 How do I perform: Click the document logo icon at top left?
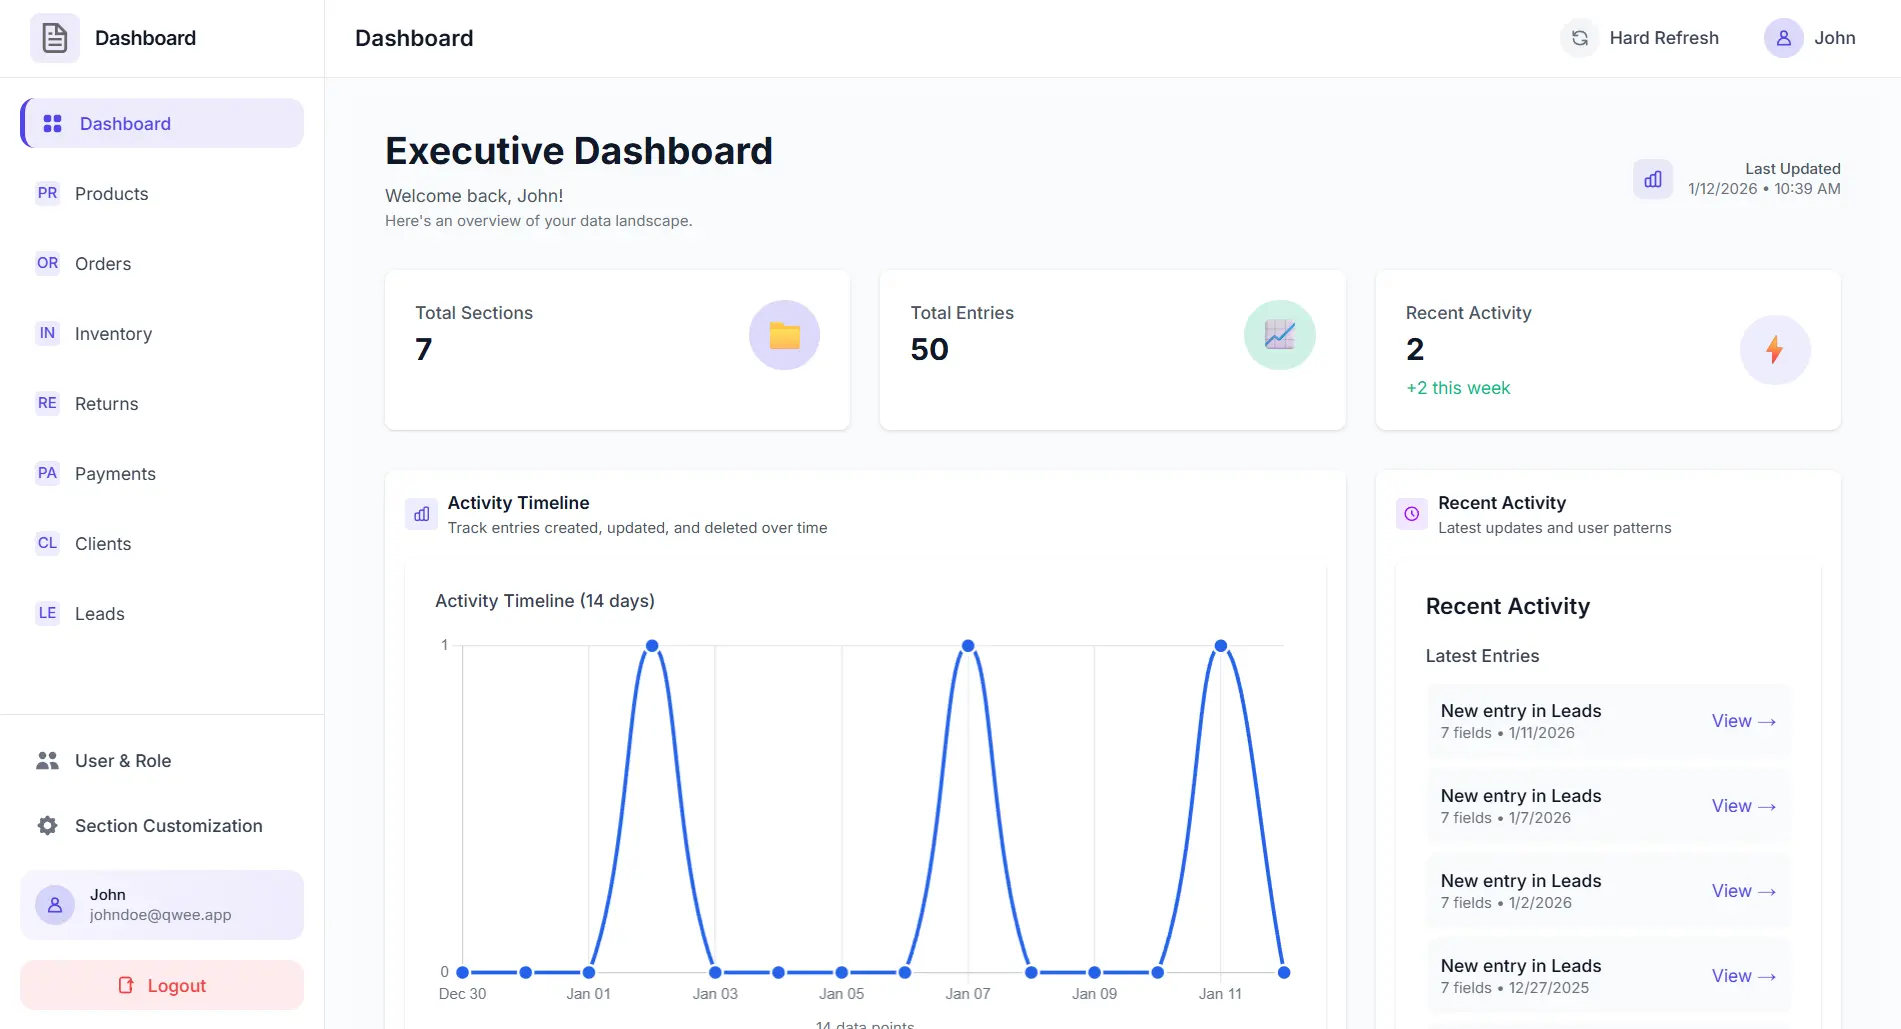coord(55,37)
